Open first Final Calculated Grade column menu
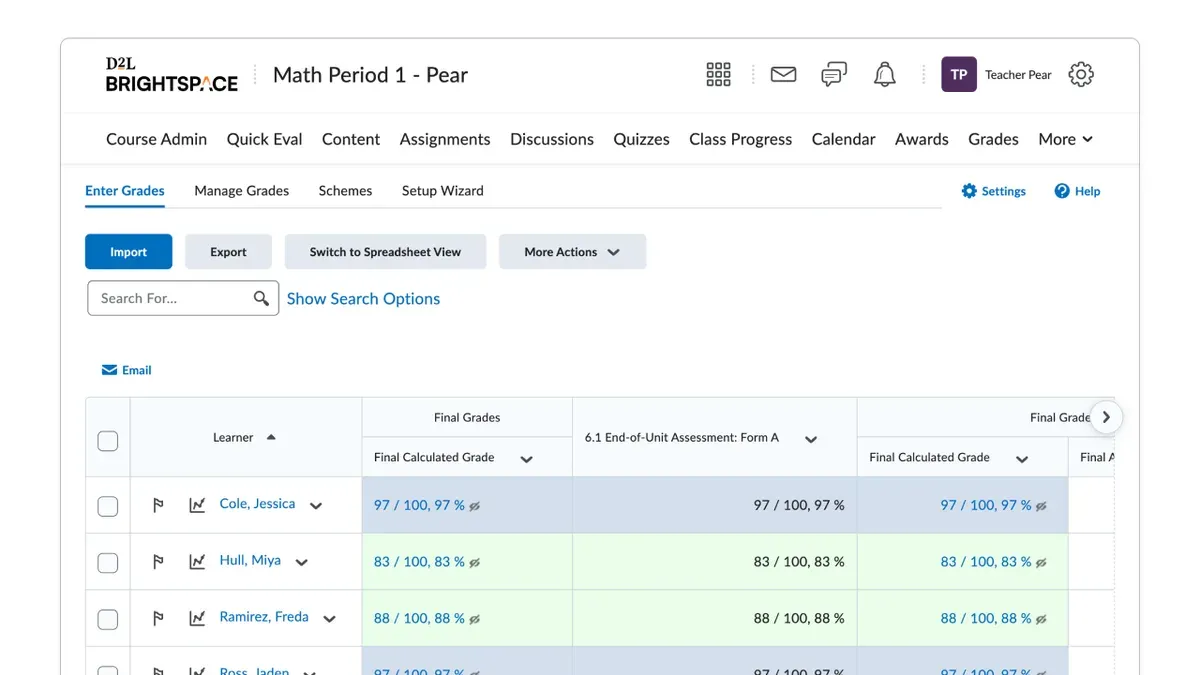1200x675 pixels. click(x=527, y=459)
